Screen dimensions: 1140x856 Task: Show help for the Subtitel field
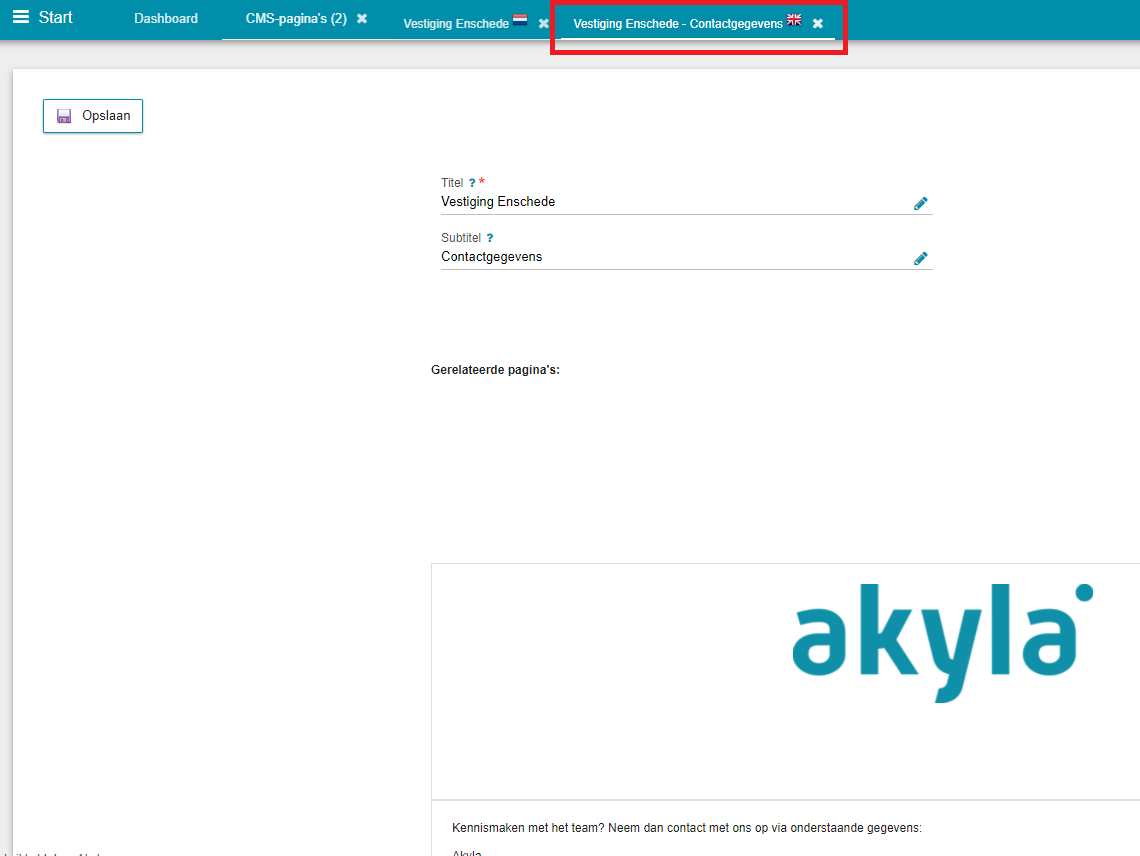coord(490,238)
